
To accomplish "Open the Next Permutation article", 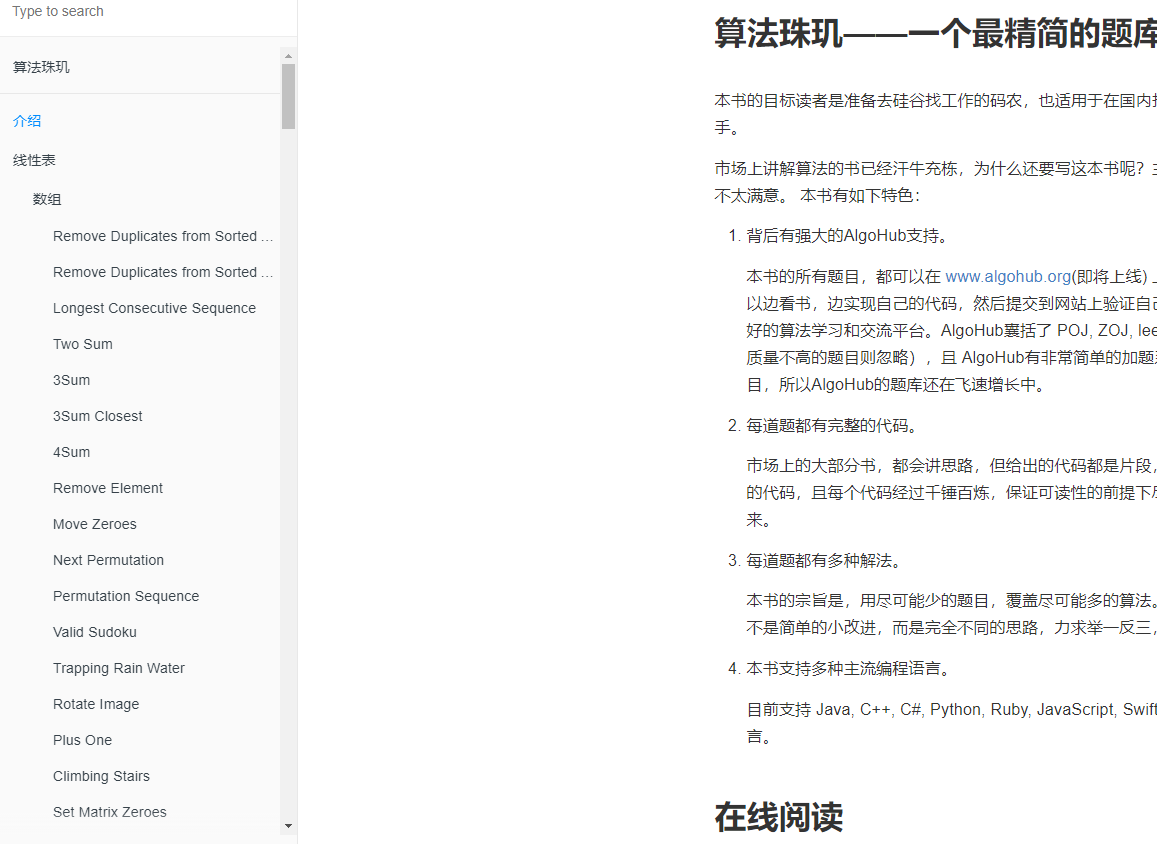I will (x=108, y=561).
